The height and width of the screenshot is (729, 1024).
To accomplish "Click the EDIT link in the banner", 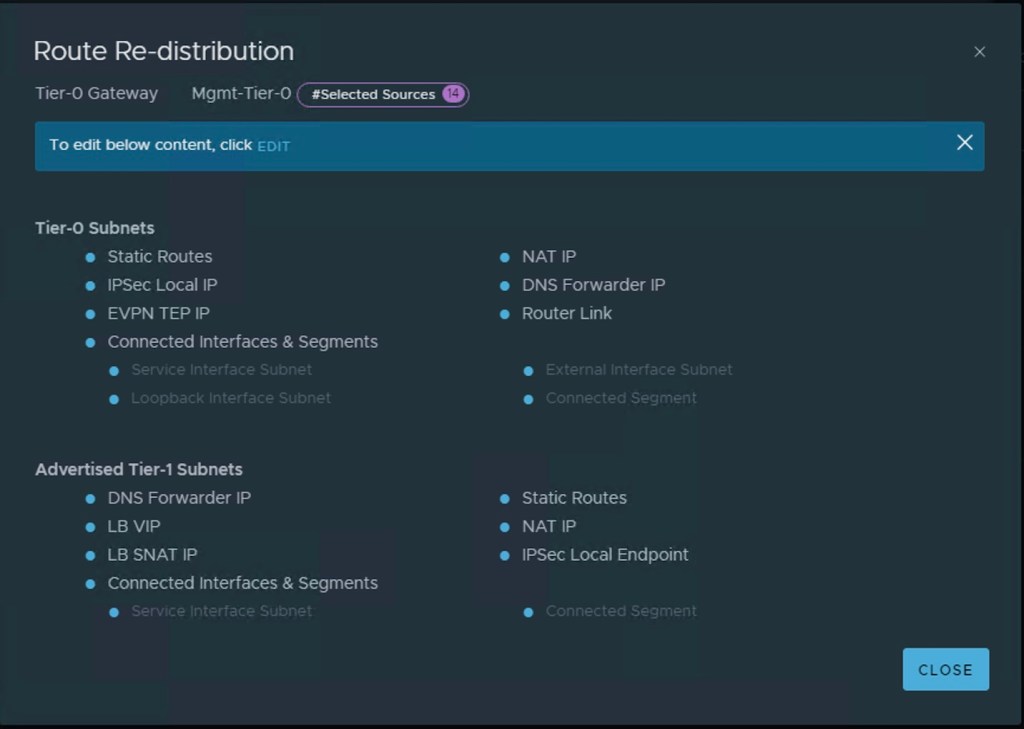I will point(273,146).
